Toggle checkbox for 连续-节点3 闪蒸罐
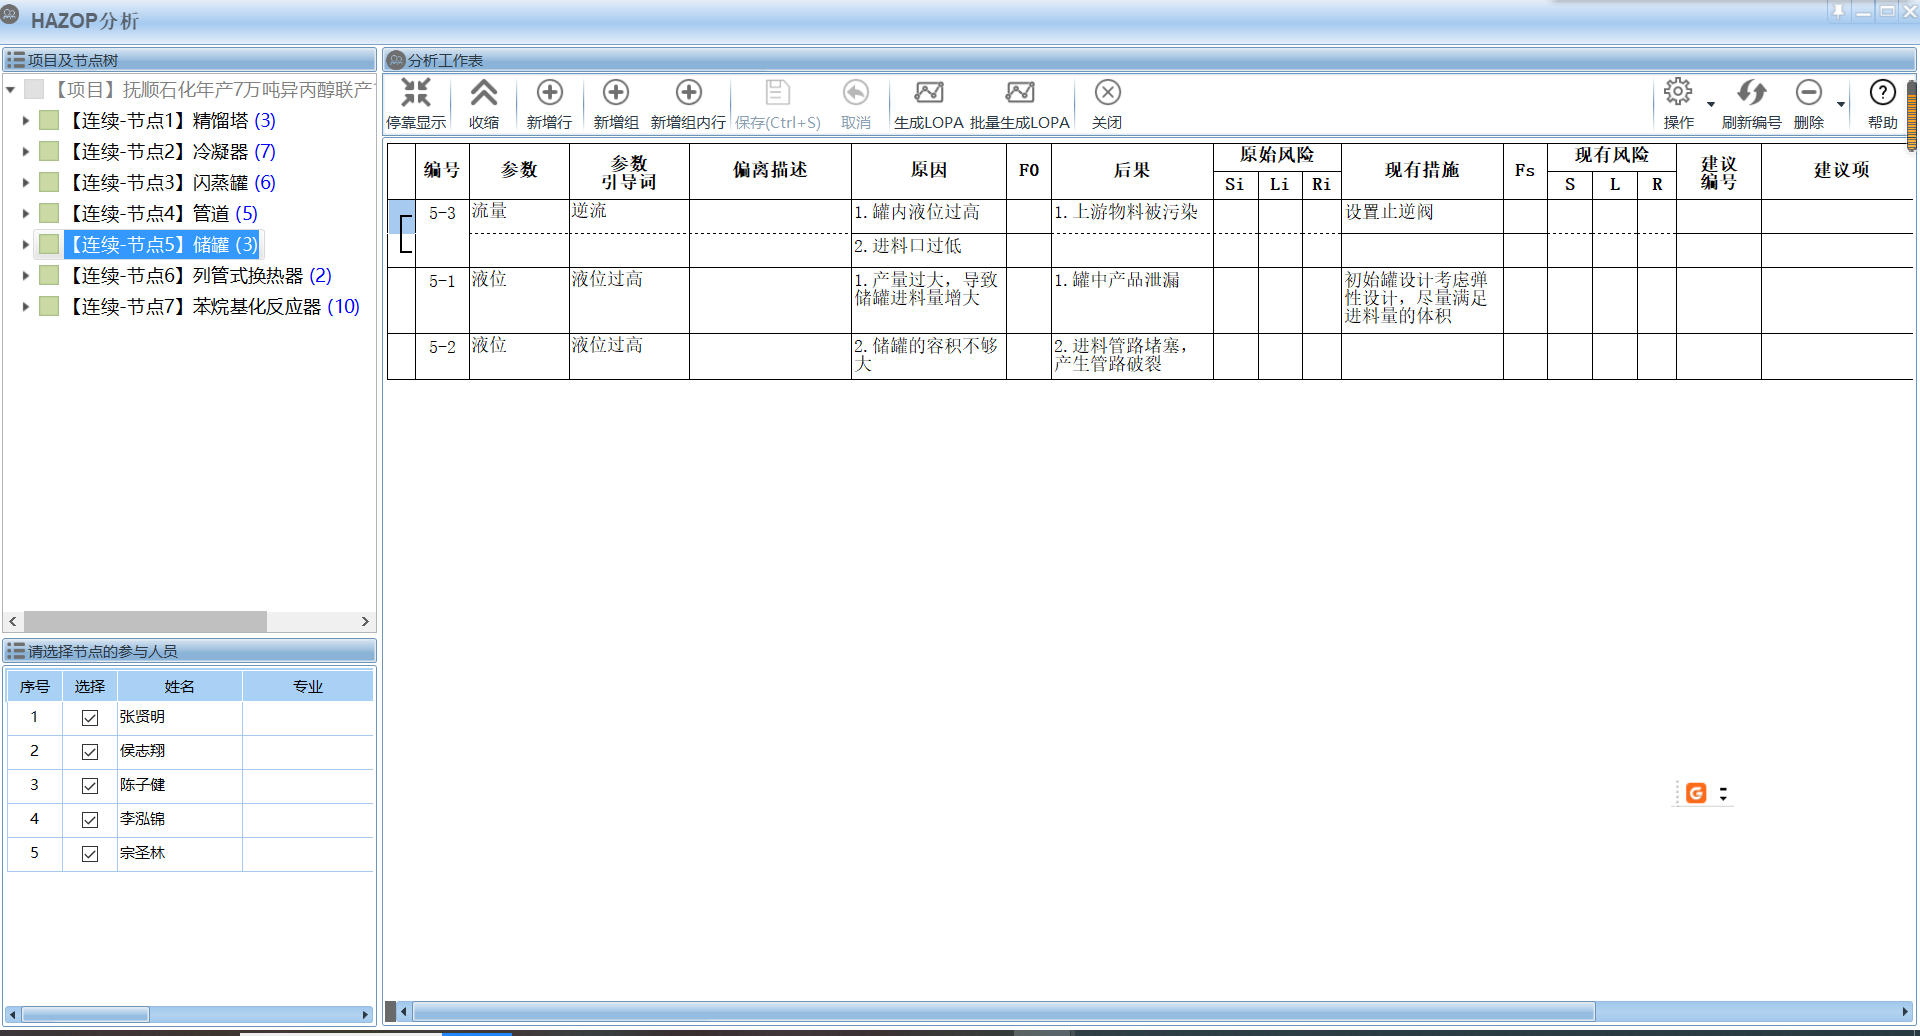Viewport: 1920px width, 1036px height. tap(49, 183)
